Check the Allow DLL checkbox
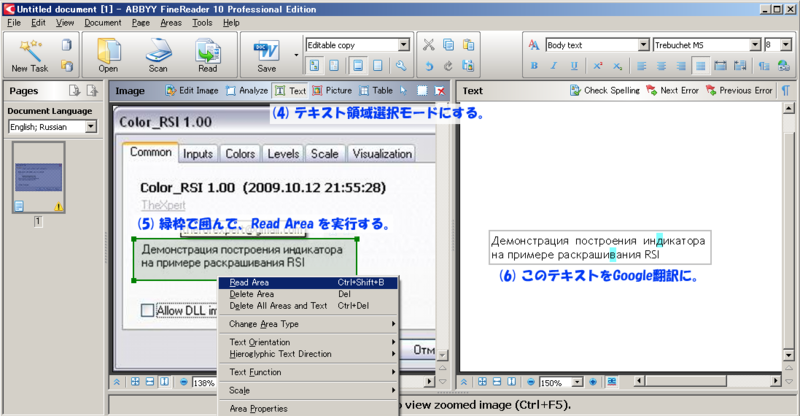Image resolution: width=800 pixels, height=416 pixels. tap(147, 310)
